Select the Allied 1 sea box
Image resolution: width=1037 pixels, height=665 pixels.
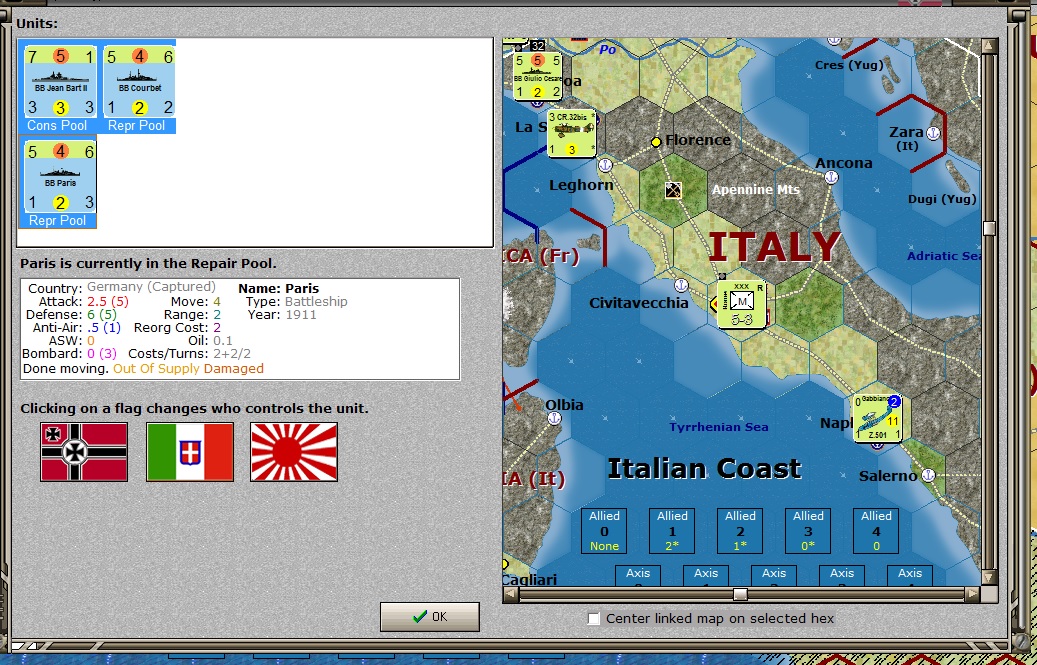(673, 531)
